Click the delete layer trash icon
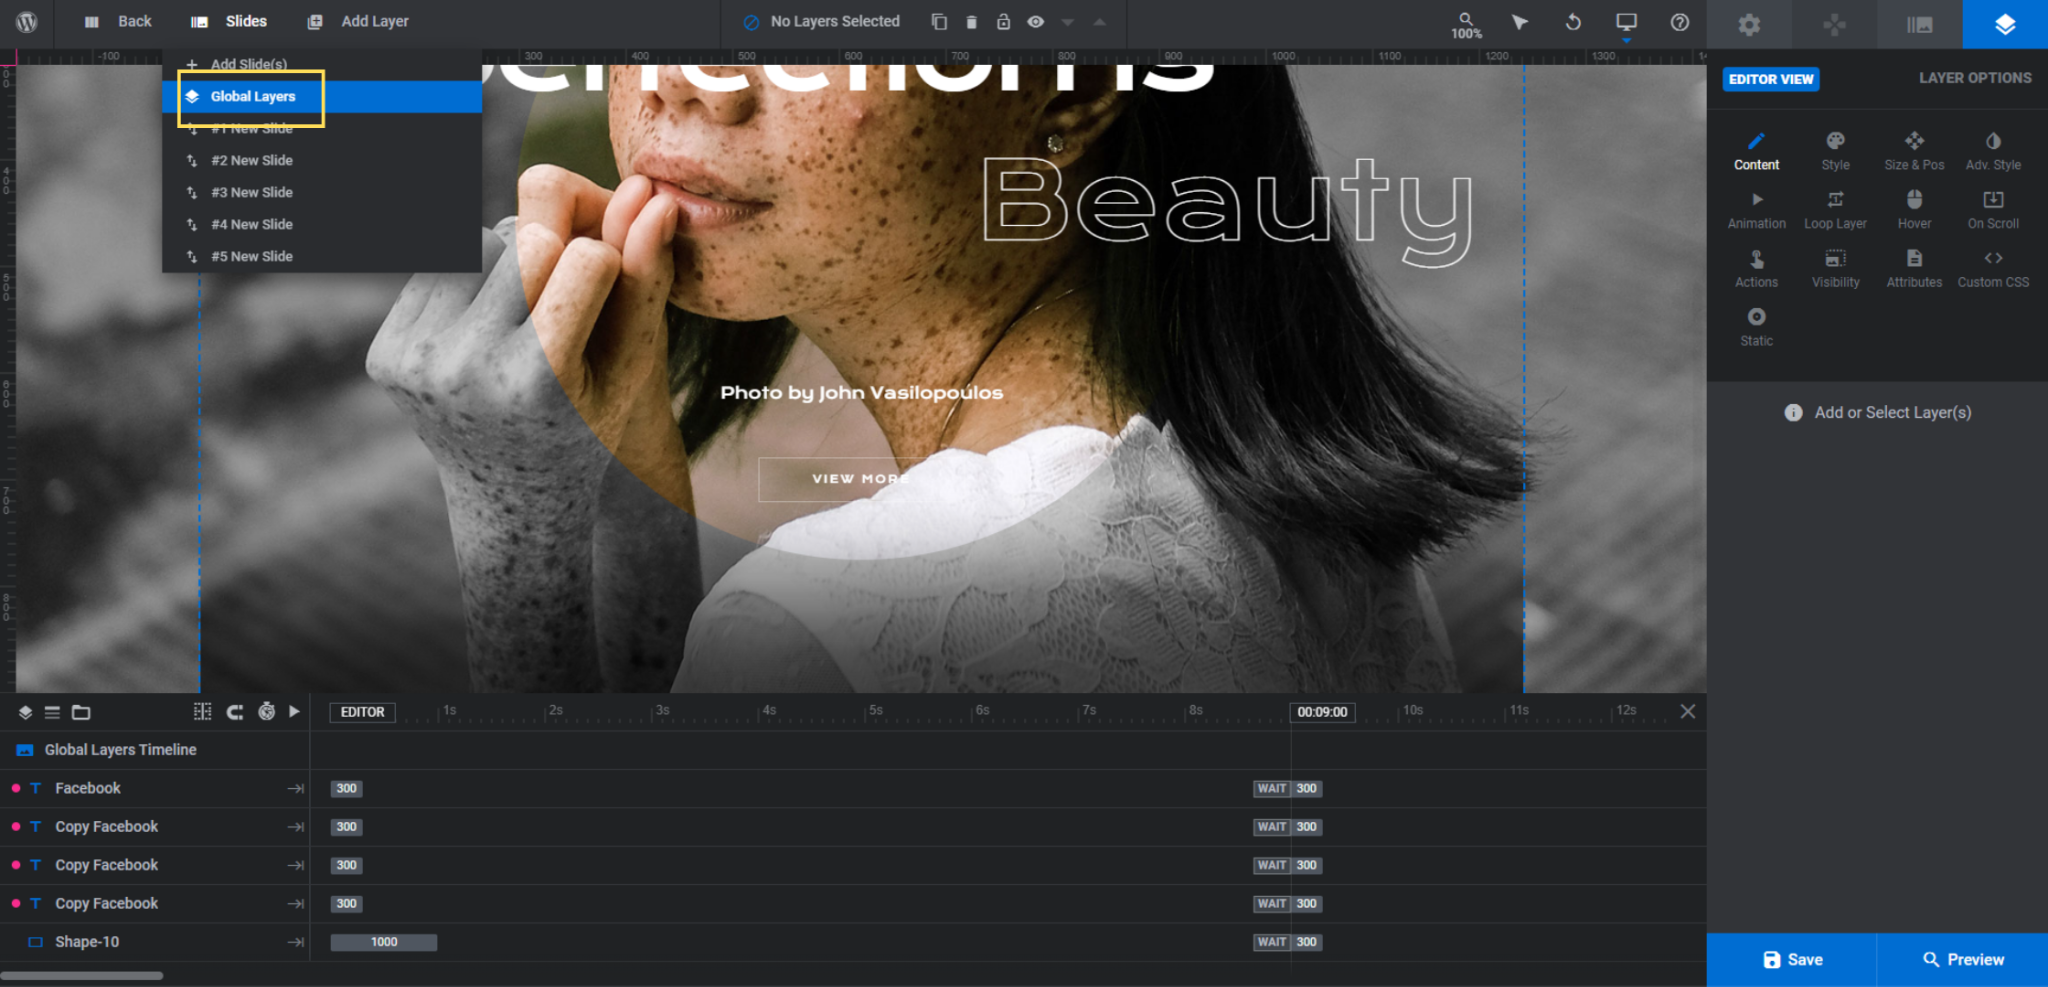 [971, 21]
